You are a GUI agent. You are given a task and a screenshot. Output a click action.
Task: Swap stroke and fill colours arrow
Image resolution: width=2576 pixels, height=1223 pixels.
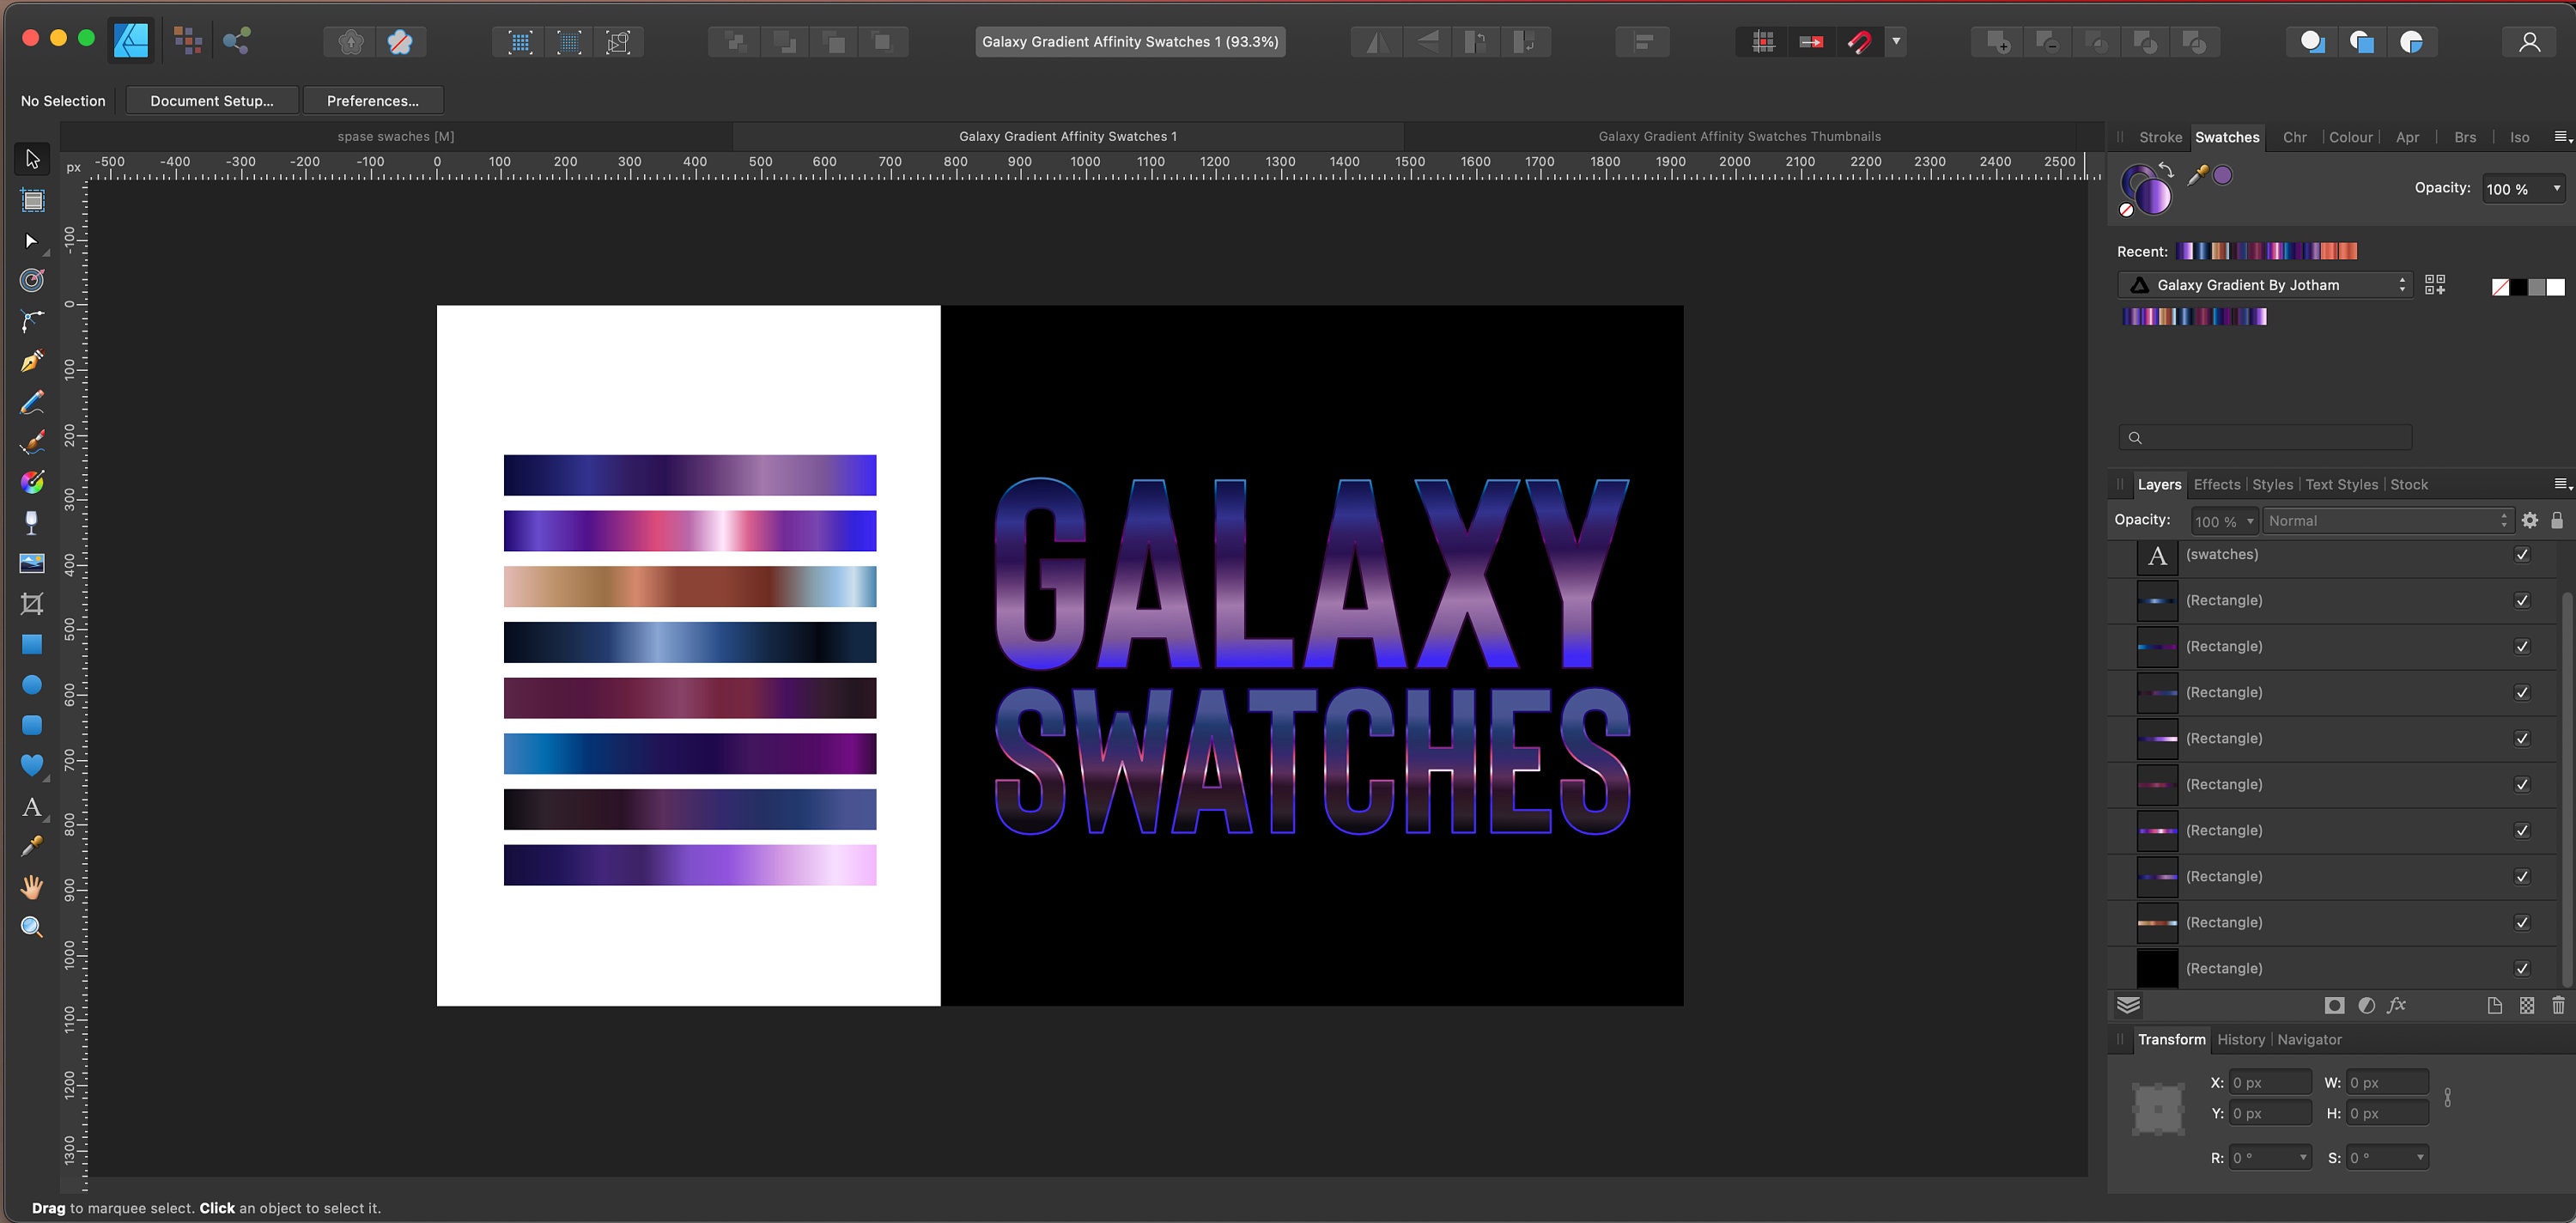pyautogui.click(x=2165, y=171)
